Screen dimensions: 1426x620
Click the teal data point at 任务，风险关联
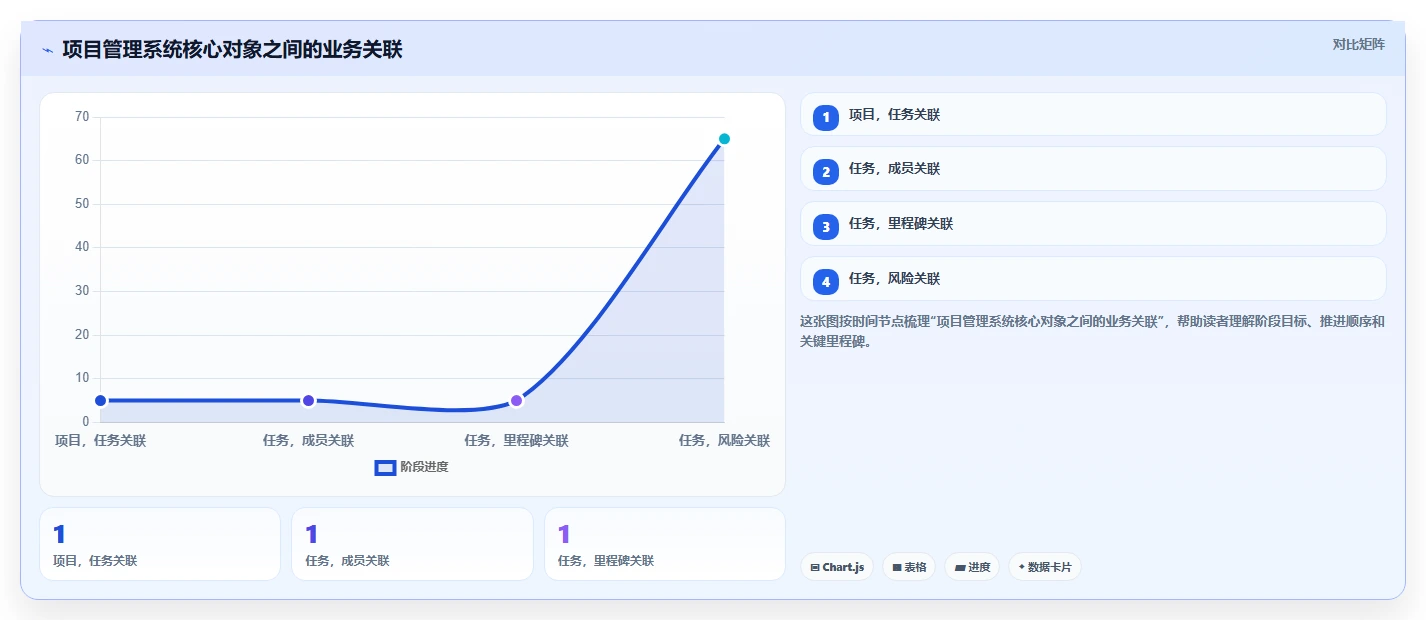click(724, 139)
